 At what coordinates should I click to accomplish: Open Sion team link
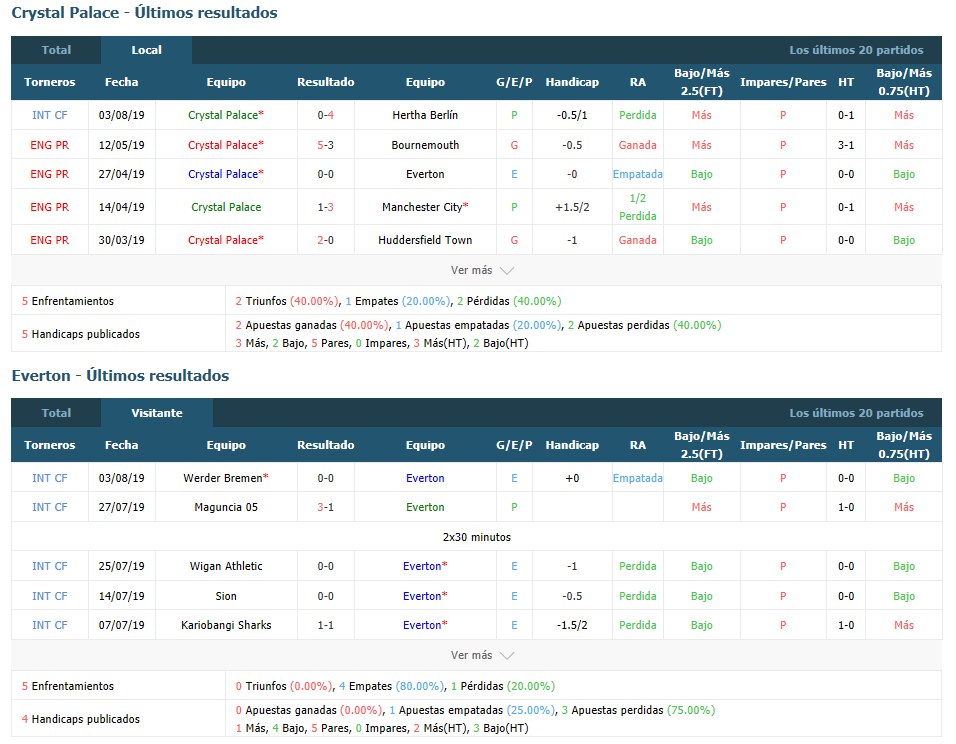[x=226, y=596]
